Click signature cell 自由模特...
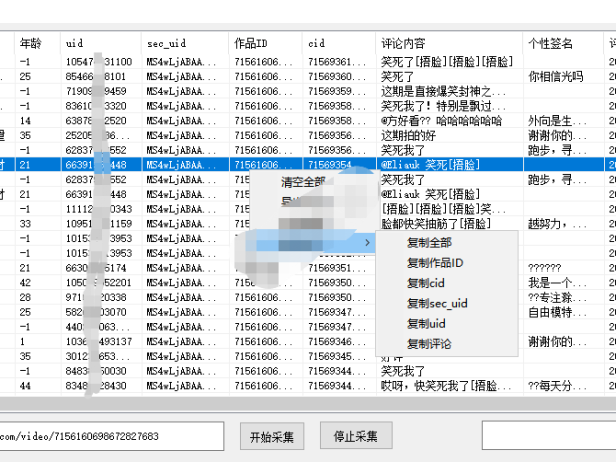The width and height of the screenshot is (616, 462). click(x=557, y=312)
